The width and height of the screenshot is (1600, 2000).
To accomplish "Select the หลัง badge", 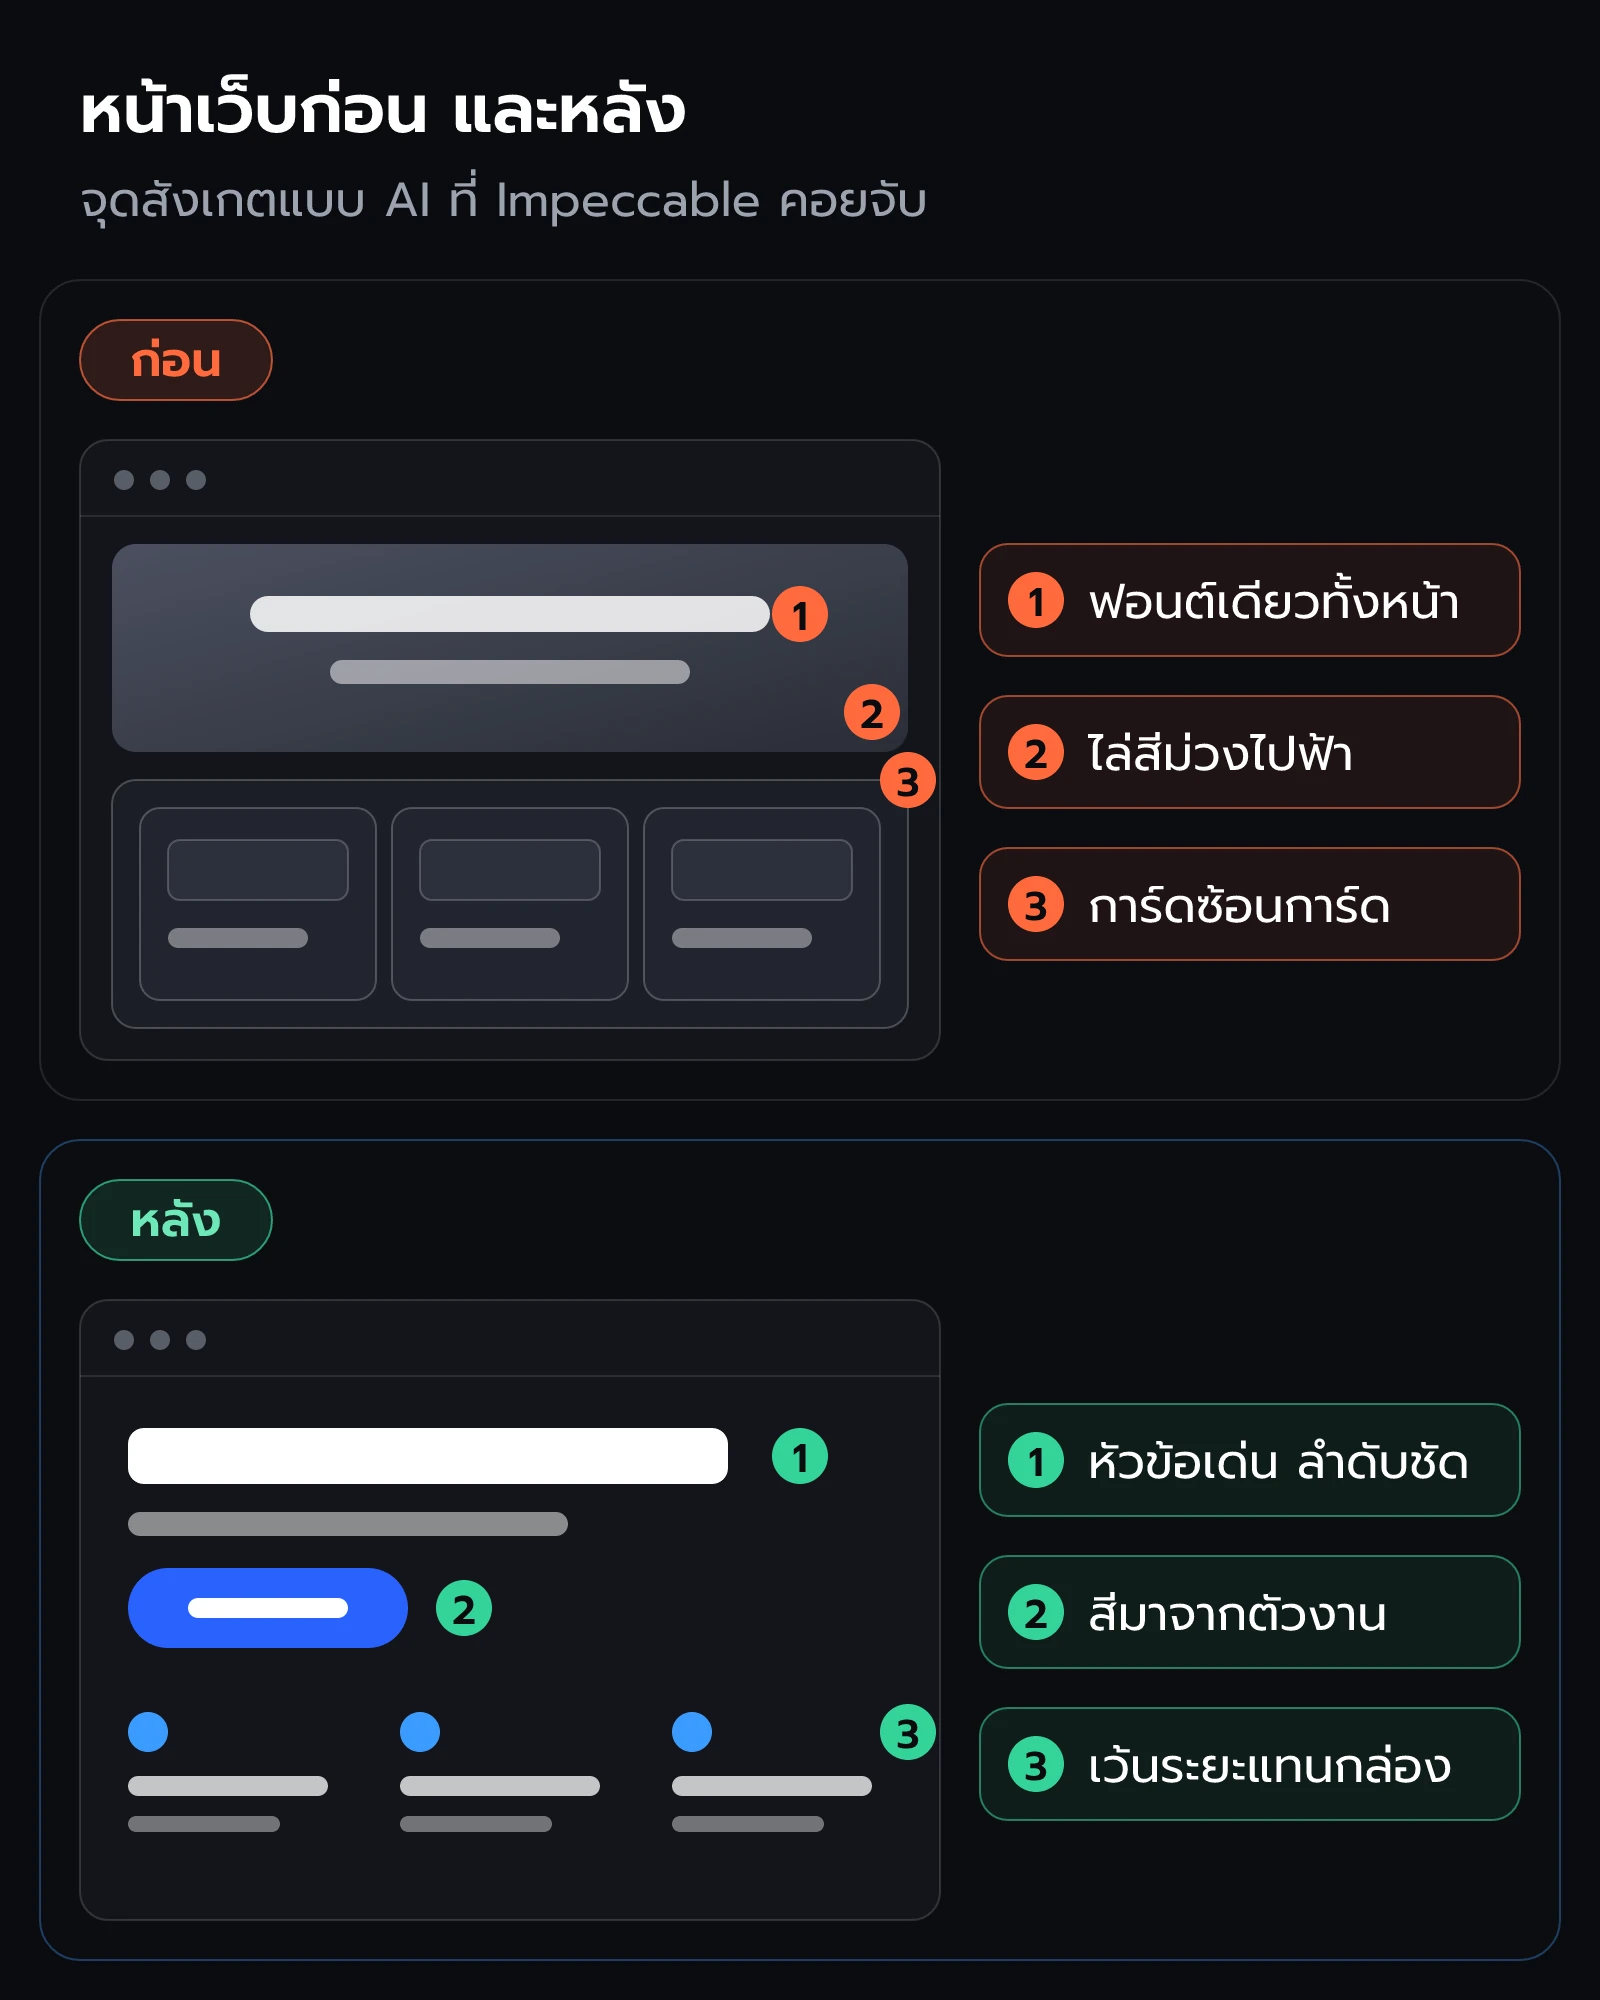I will pyautogui.click(x=176, y=1220).
